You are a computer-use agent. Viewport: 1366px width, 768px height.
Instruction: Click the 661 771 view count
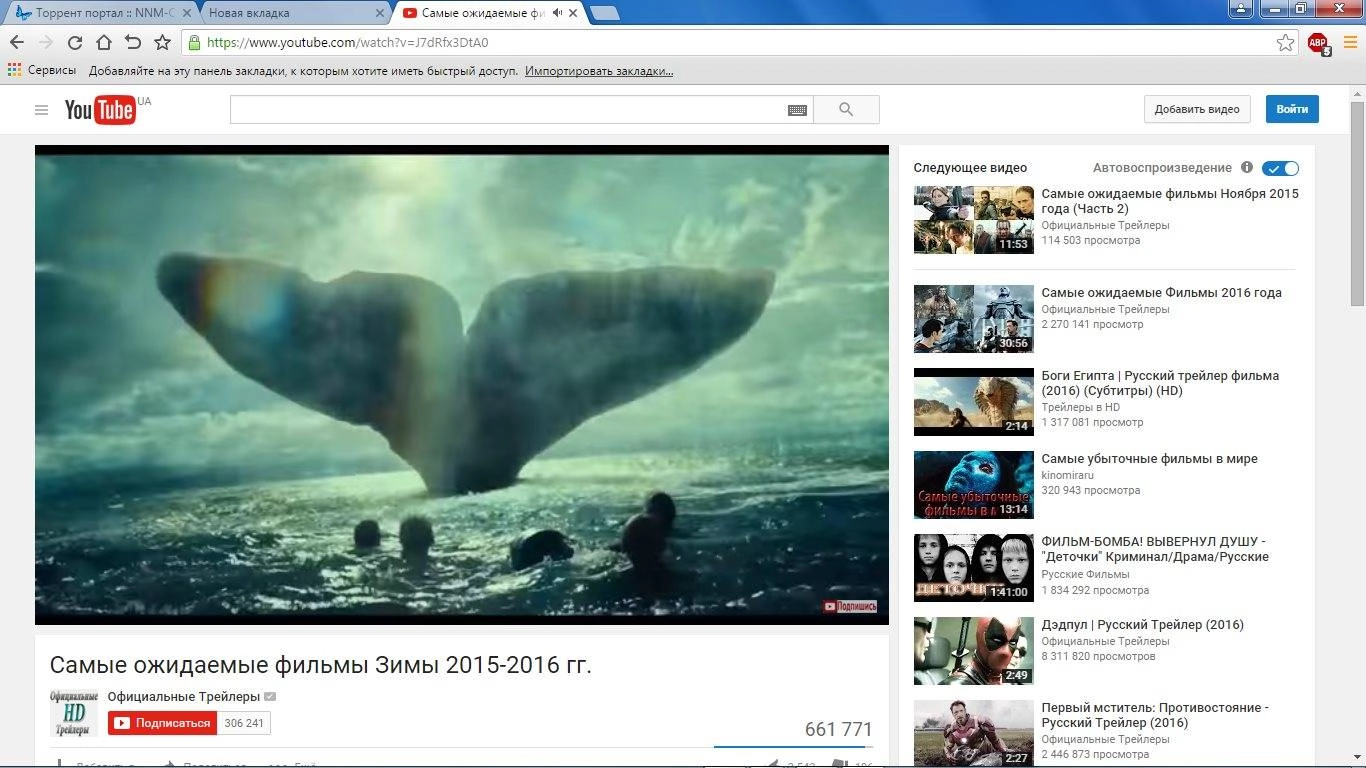[838, 730]
